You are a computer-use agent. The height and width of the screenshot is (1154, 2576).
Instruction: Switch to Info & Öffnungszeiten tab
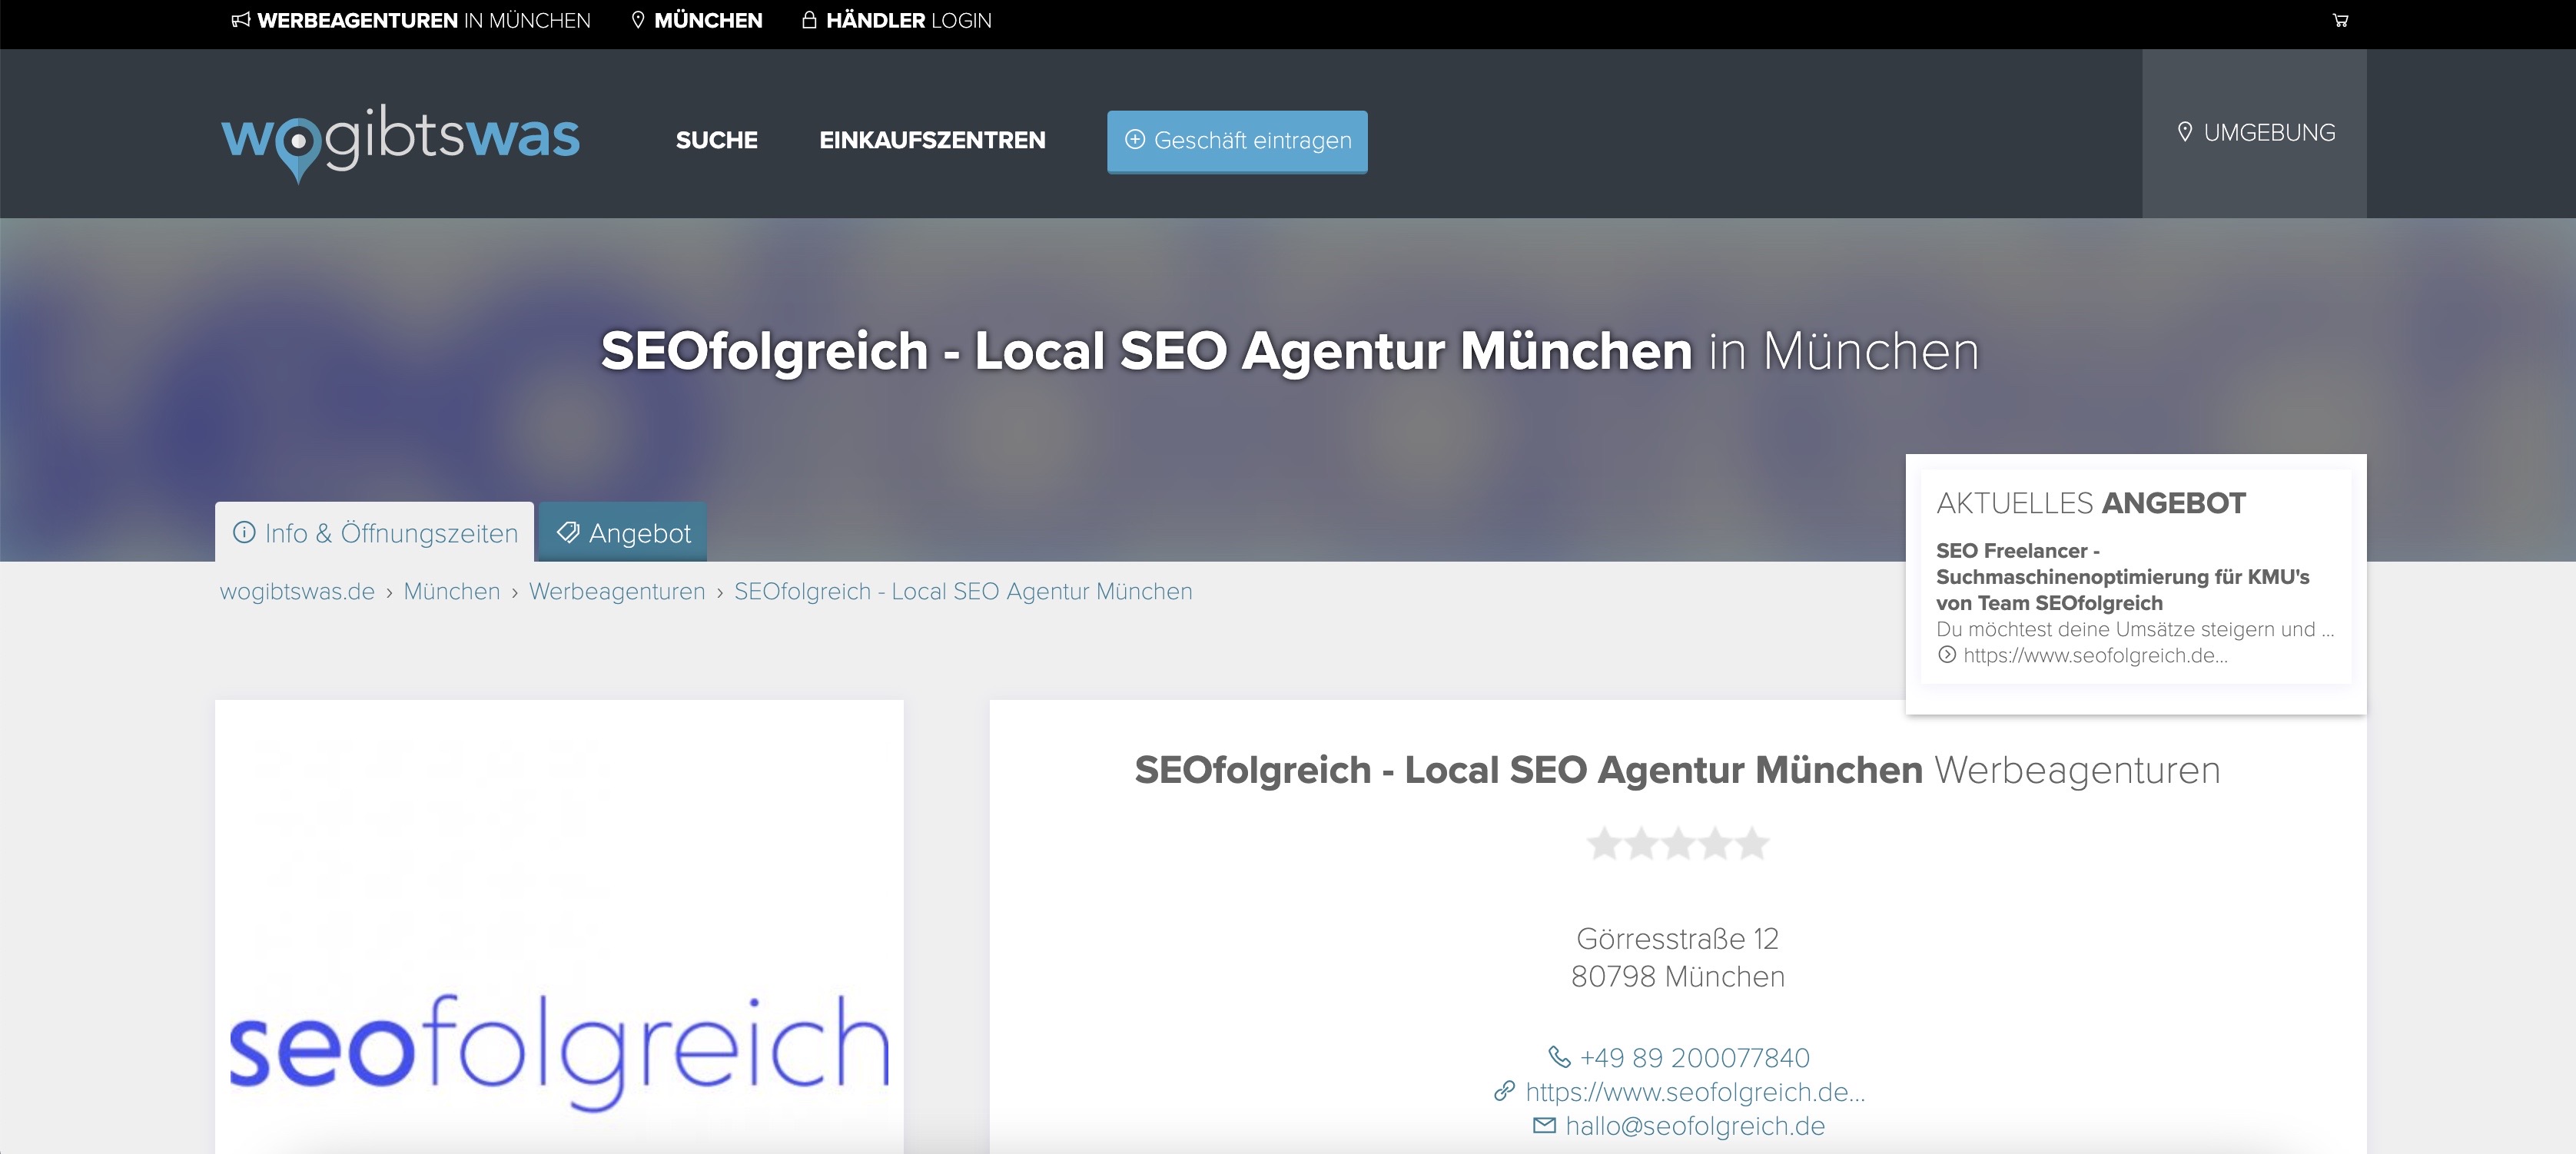pyautogui.click(x=374, y=532)
